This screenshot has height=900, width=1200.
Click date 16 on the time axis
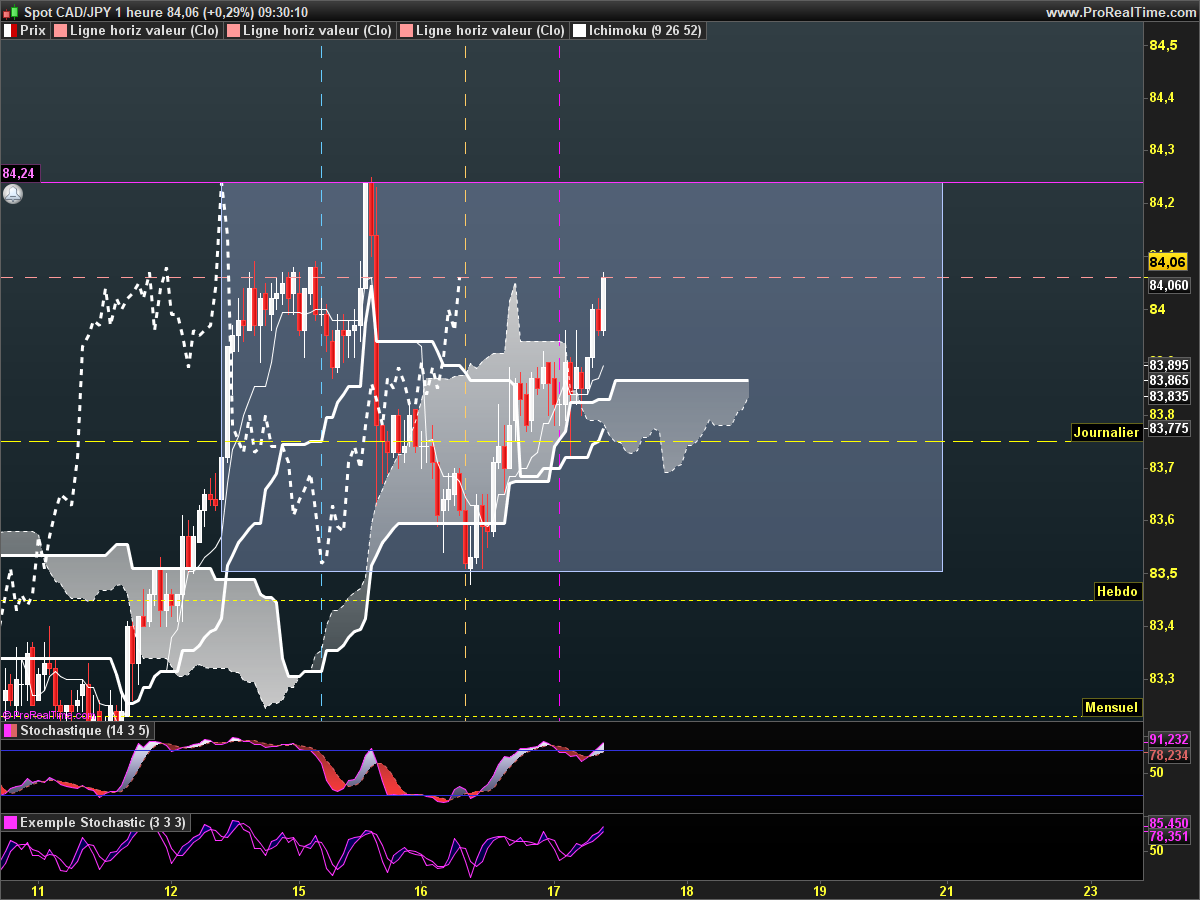coord(421,891)
